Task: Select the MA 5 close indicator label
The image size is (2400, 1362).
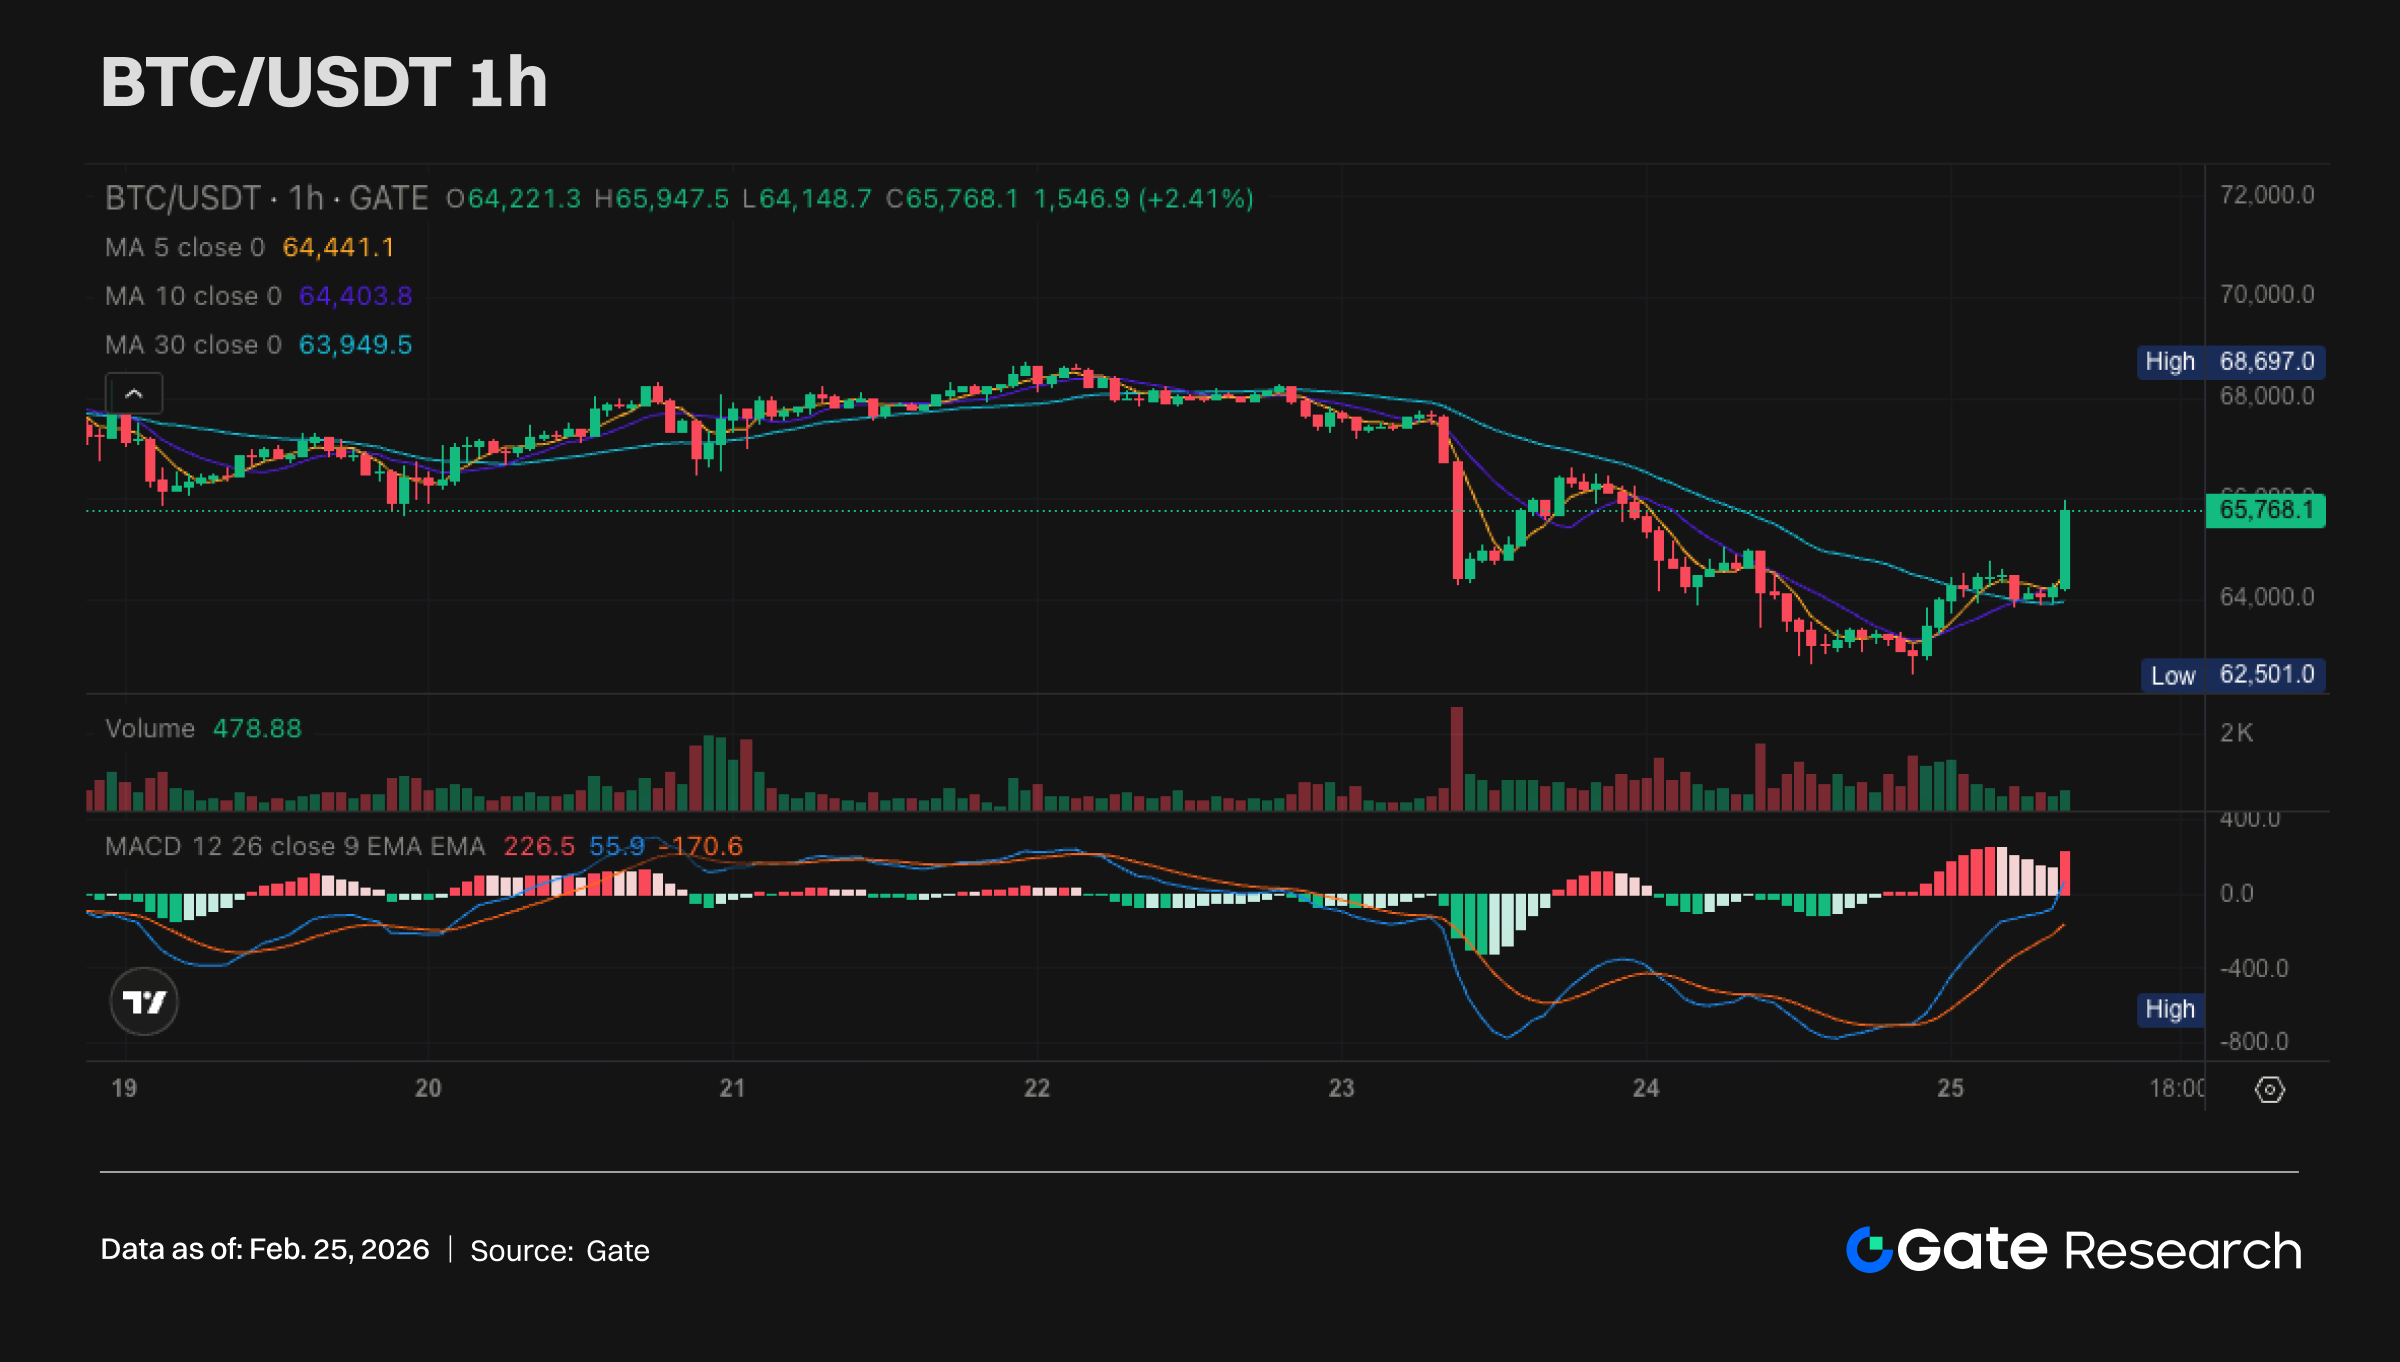Action: point(185,247)
